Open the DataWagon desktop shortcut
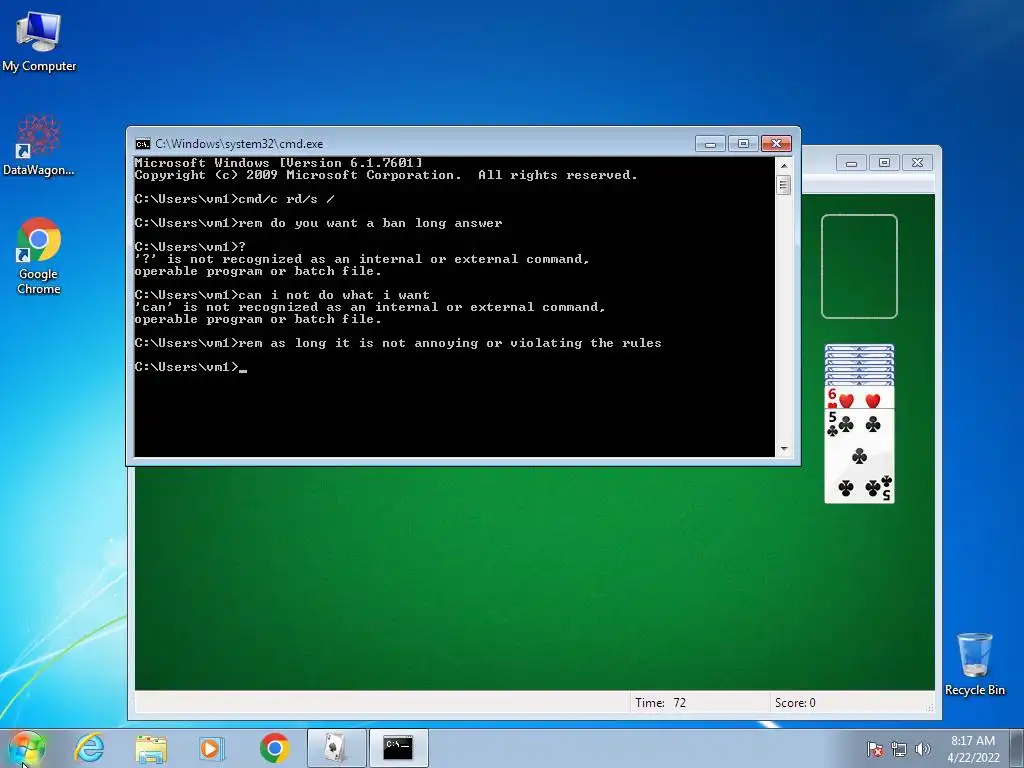1024x768 pixels. [39, 145]
